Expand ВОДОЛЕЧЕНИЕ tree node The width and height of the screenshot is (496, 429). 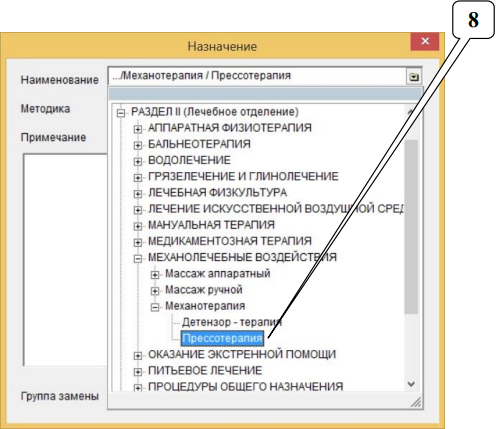click(x=137, y=162)
